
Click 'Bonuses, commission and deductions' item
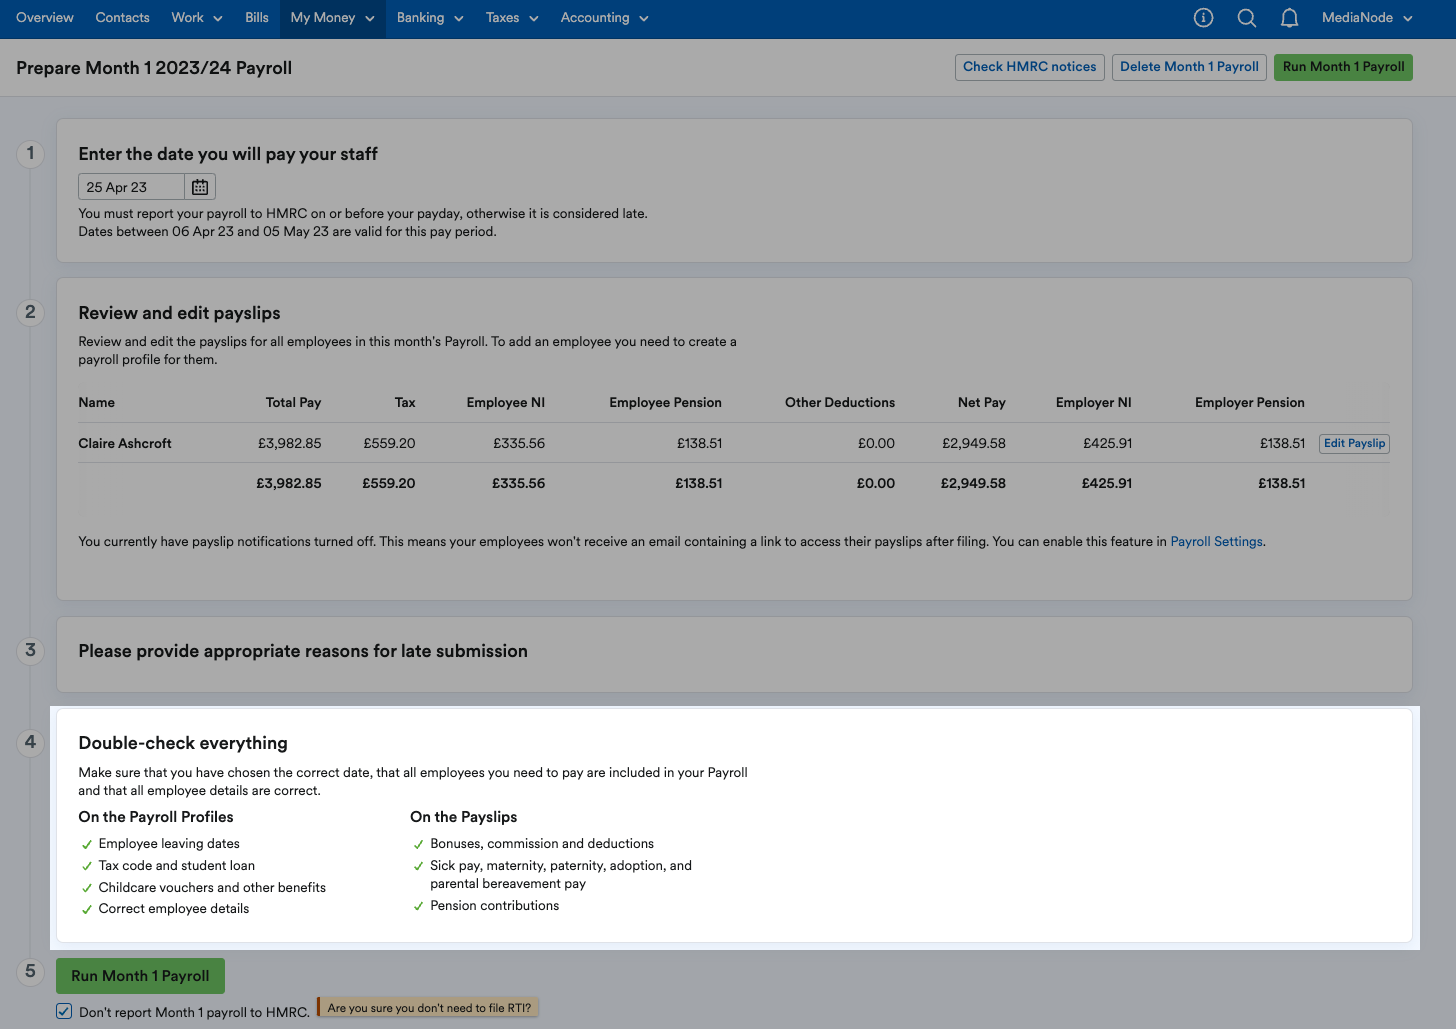click(541, 844)
